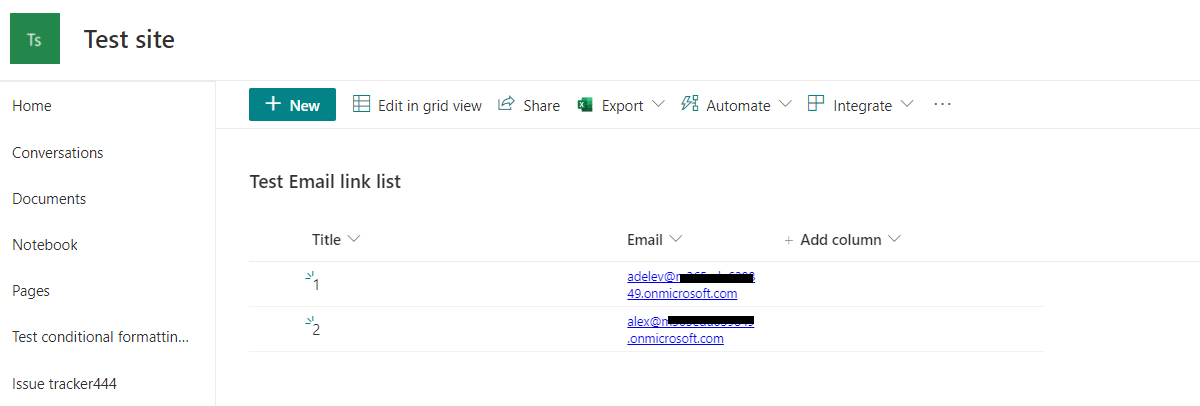Screen dimensions: 1200x406
Task: Open the Title column header menu
Action: (x=335, y=240)
